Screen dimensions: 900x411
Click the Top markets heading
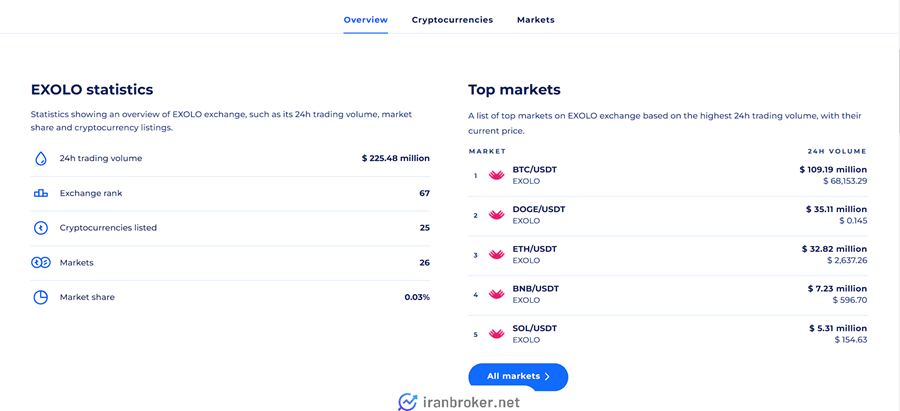tap(514, 90)
